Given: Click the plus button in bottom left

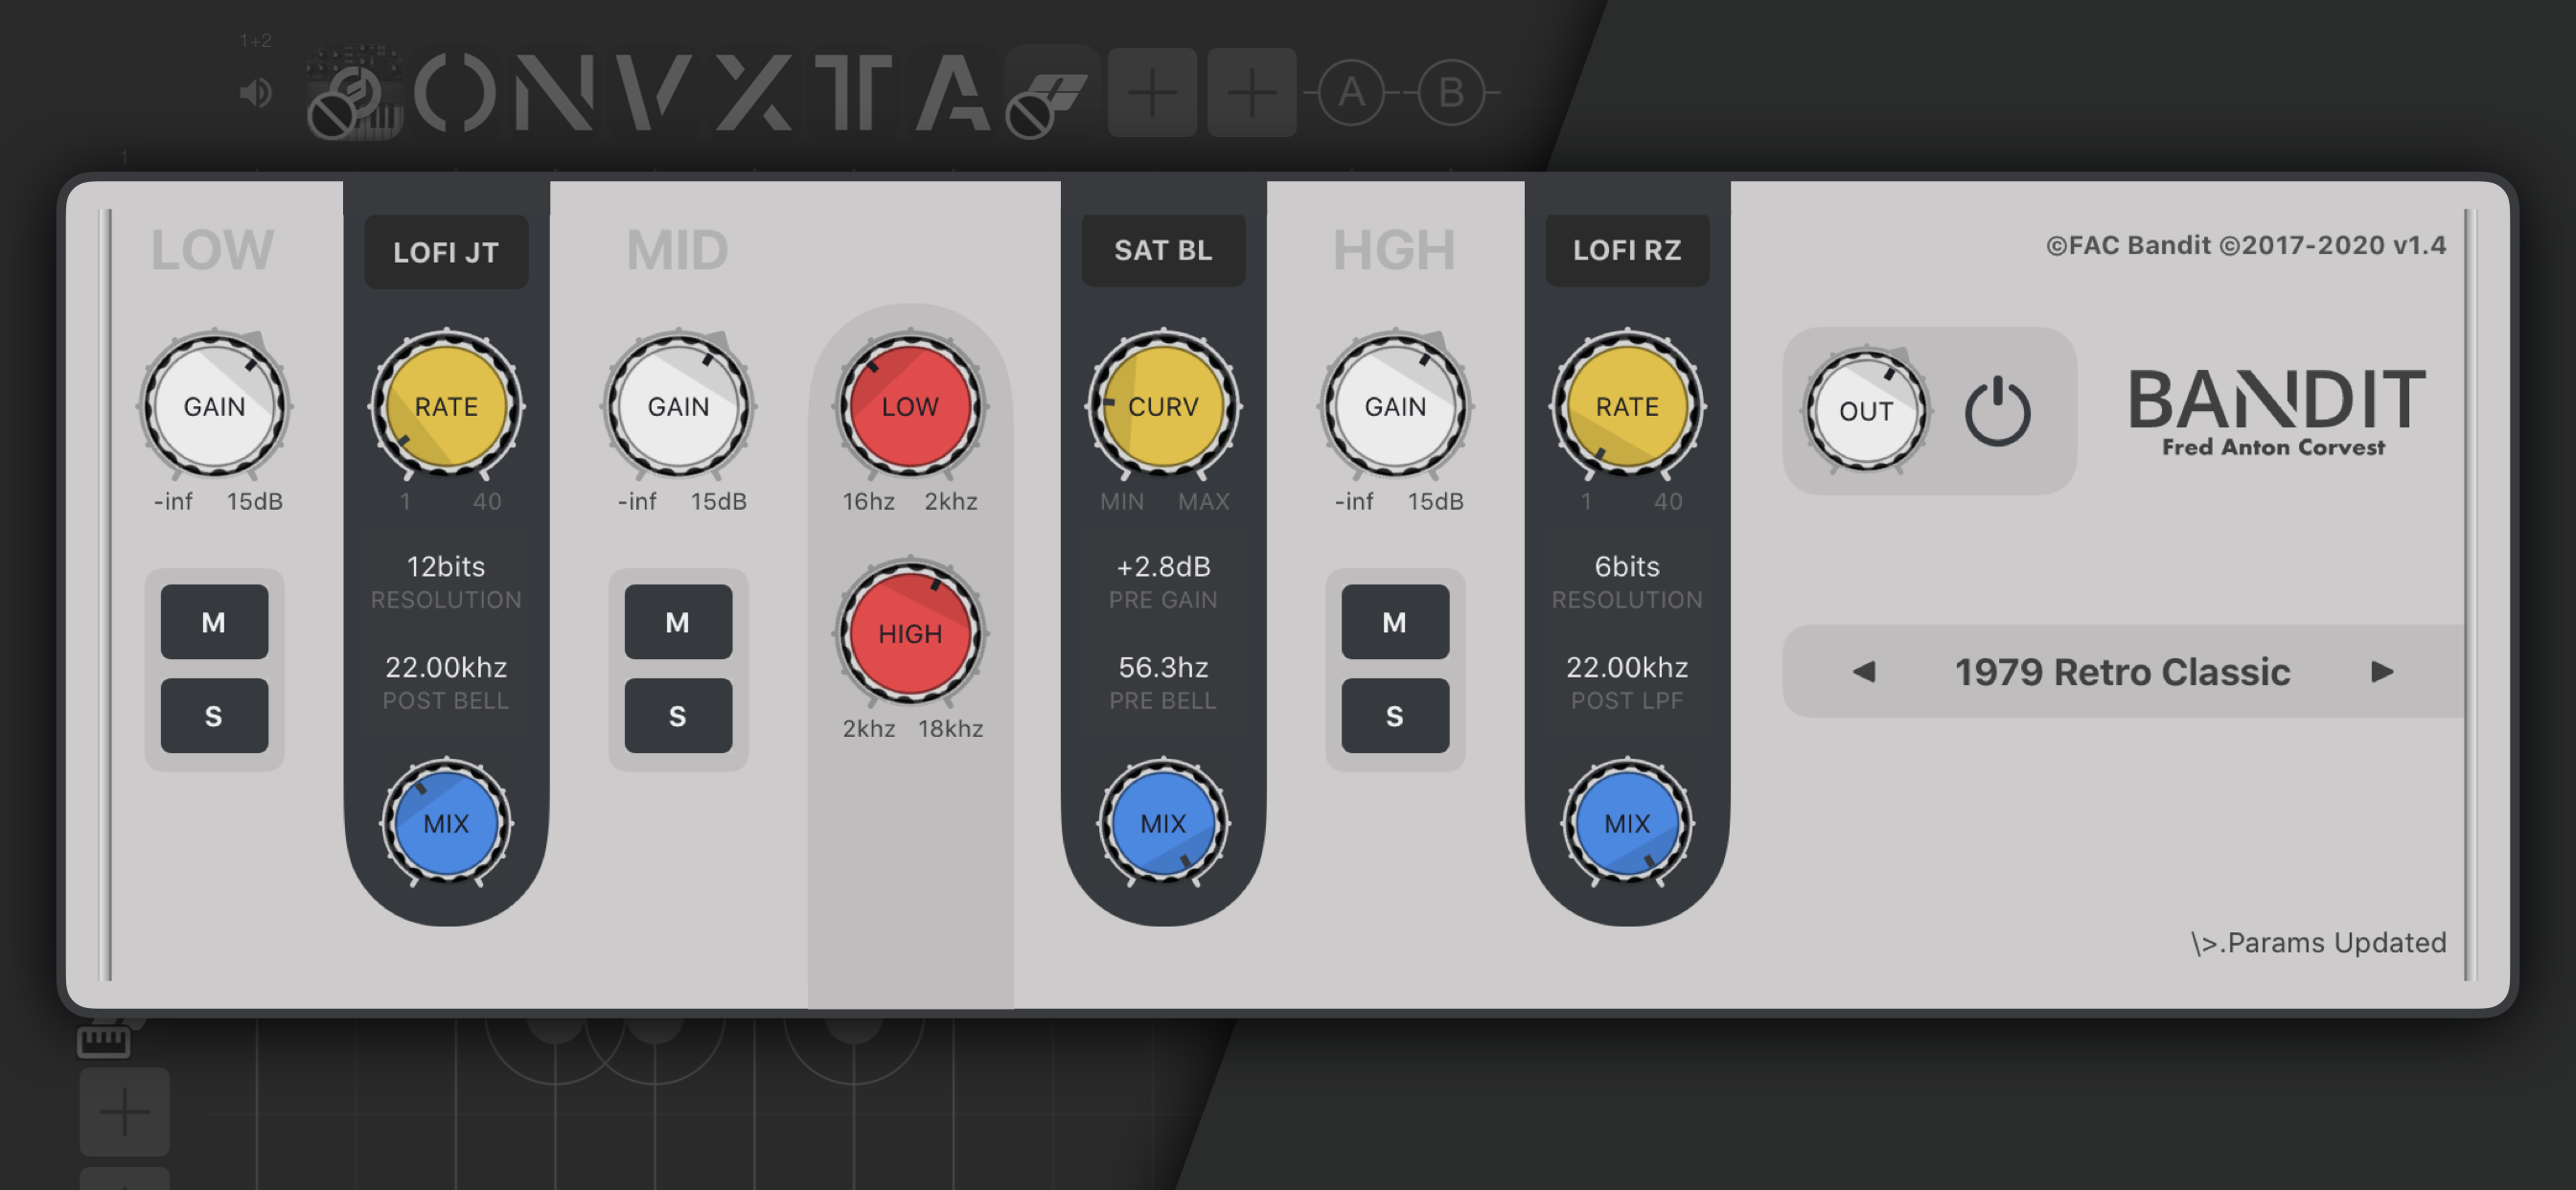Looking at the screenshot, I should pyautogui.click(x=124, y=1111).
